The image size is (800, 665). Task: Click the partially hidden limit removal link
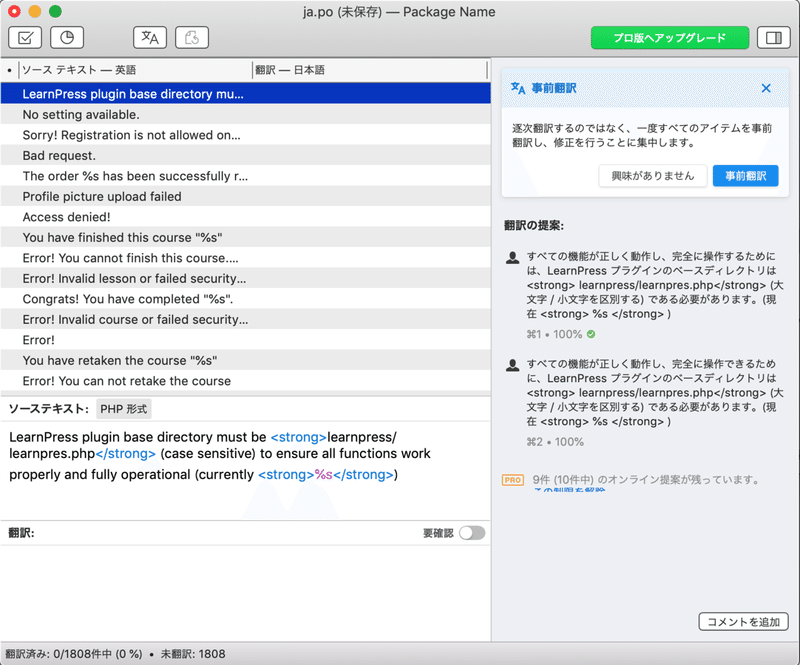[x=569, y=490]
